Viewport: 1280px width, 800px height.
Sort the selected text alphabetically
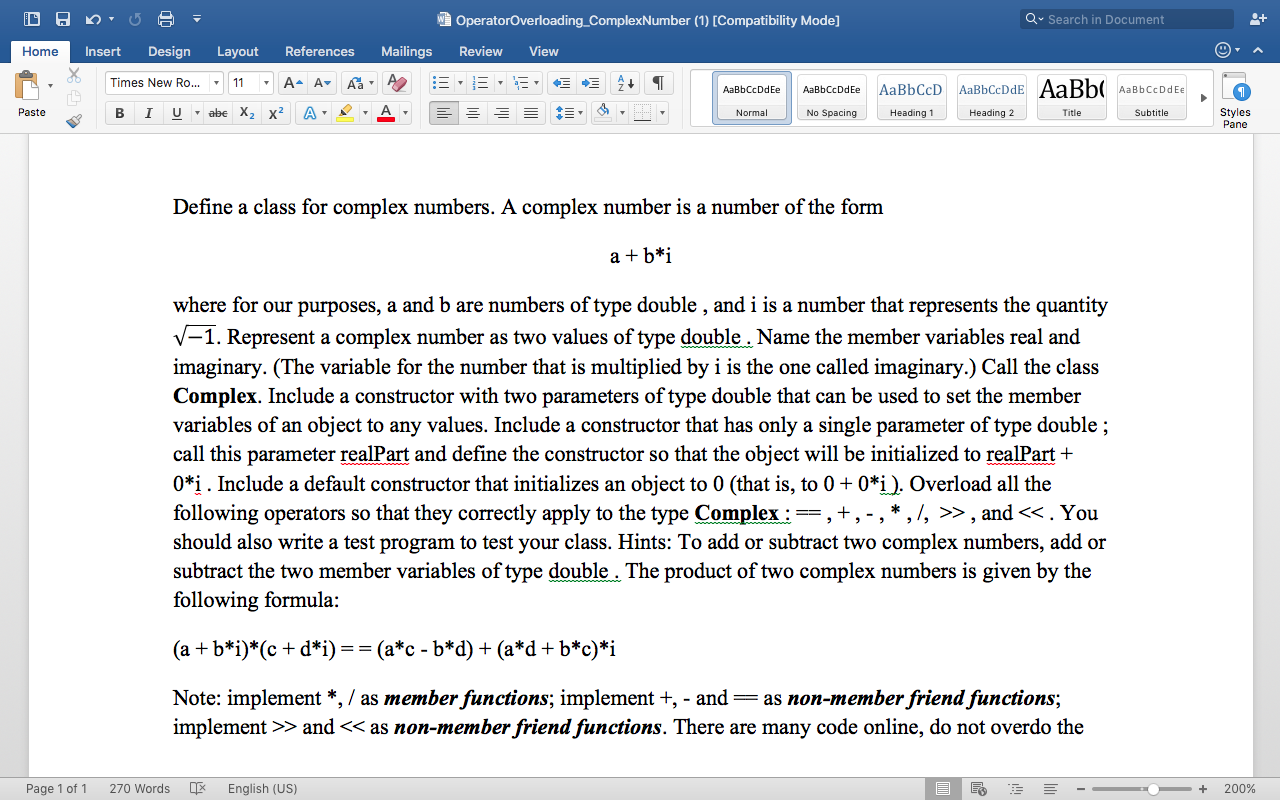[624, 82]
